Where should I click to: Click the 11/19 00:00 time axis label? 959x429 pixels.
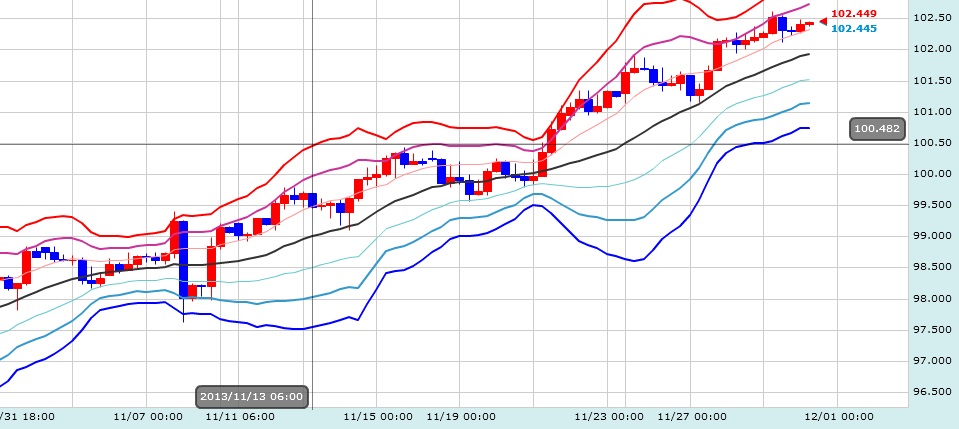pyautogui.click(x=461, y=417)
